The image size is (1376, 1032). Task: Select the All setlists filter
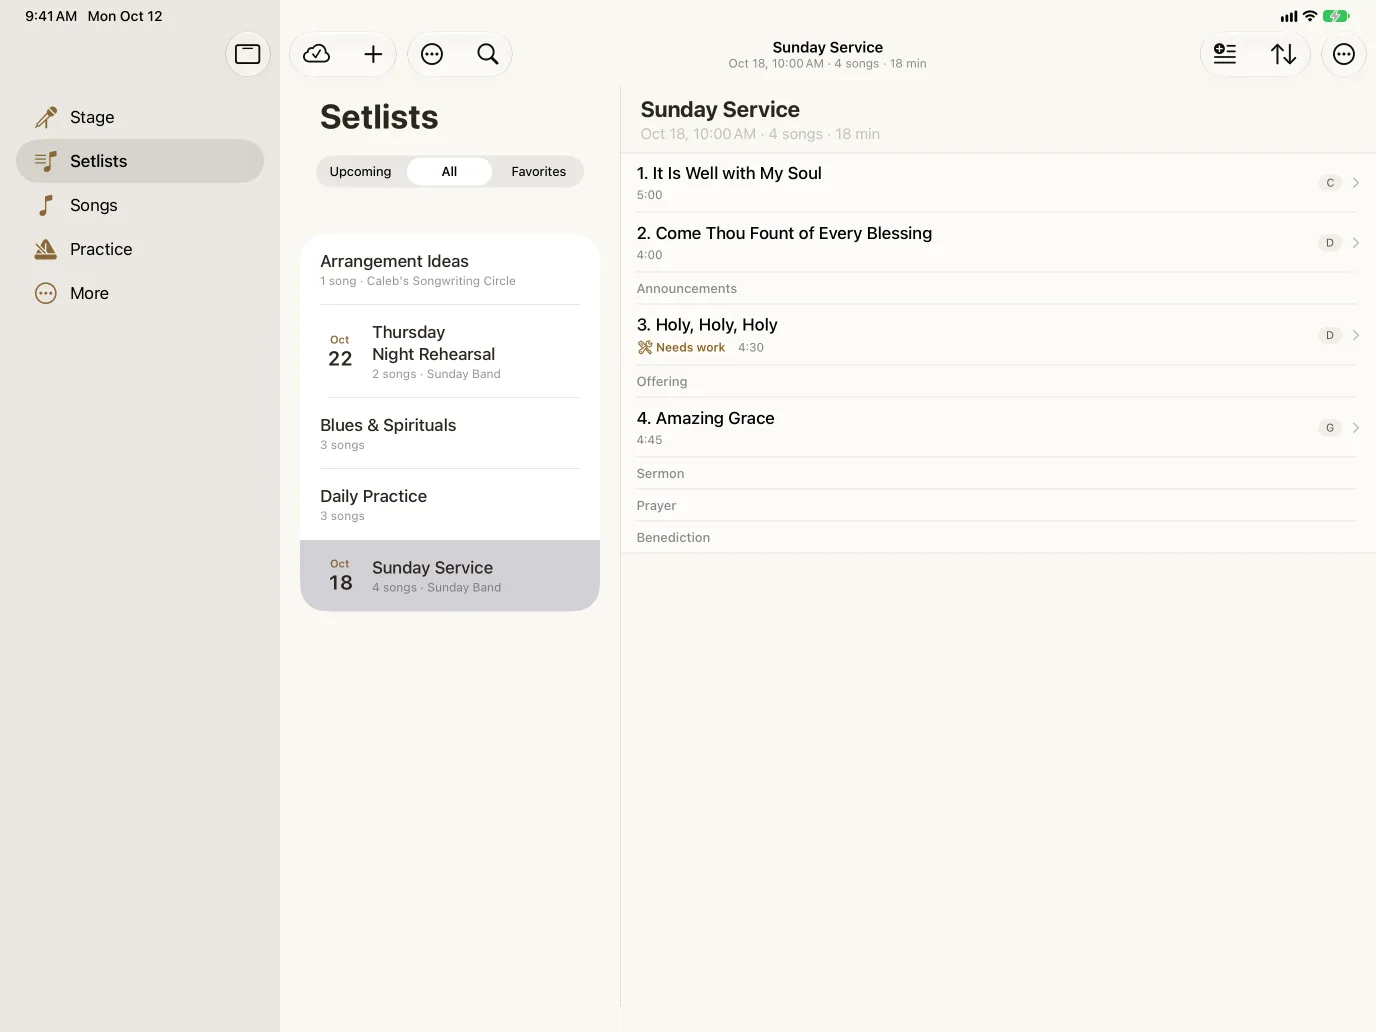[x=450, y=172]
